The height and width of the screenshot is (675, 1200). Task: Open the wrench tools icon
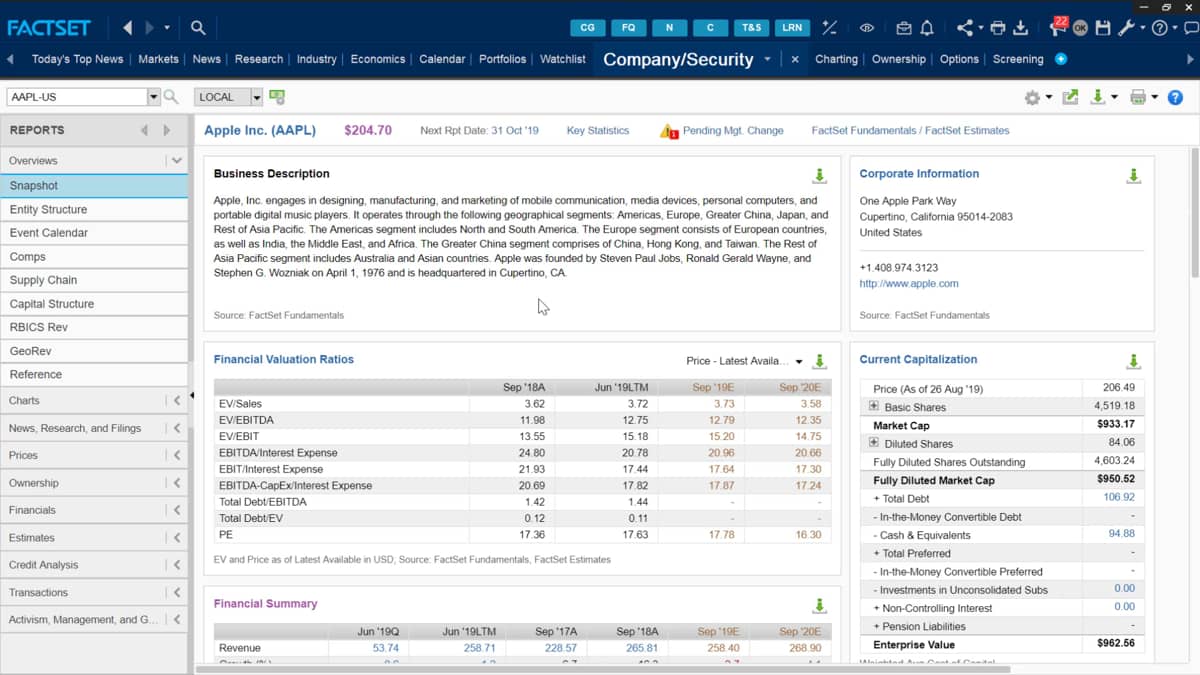click(1126, 28)
